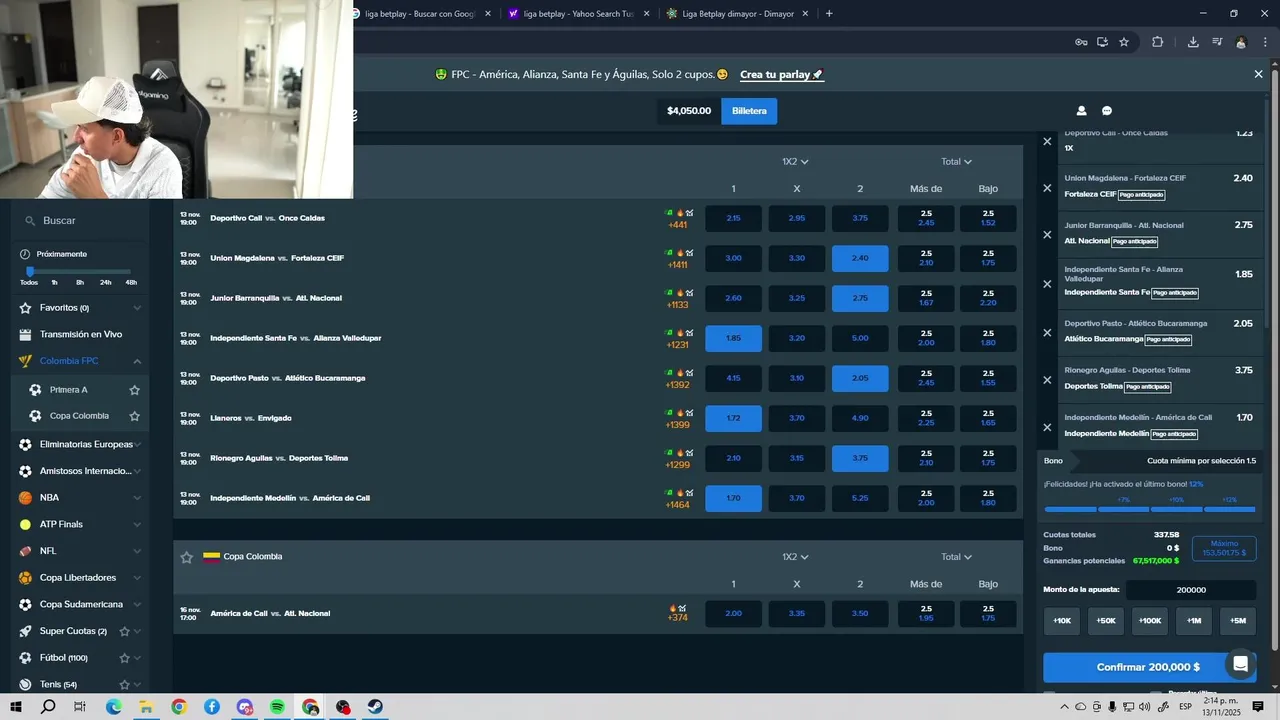
Task: Open the saved passwords key icon
Action: coord(1081,42)
